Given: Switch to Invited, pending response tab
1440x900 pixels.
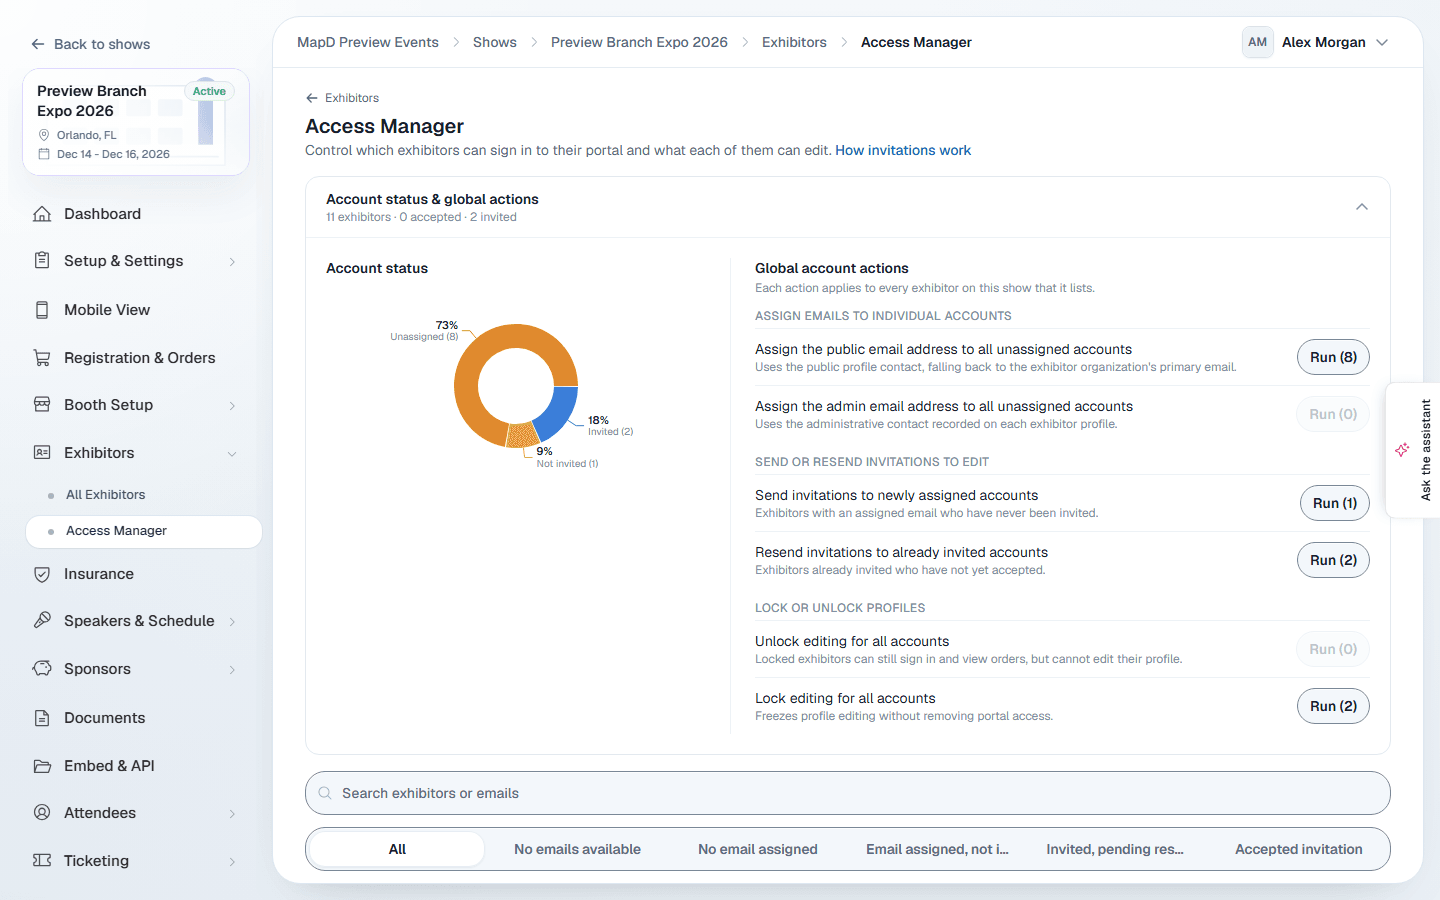Looking at the screenshot, I should click(1115, 849).
